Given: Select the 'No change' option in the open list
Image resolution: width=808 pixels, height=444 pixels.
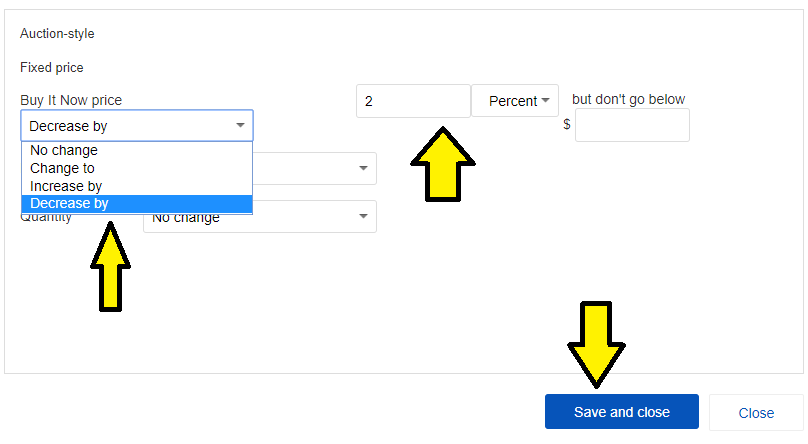Looking at the screenshot, I should pos(64,150).
